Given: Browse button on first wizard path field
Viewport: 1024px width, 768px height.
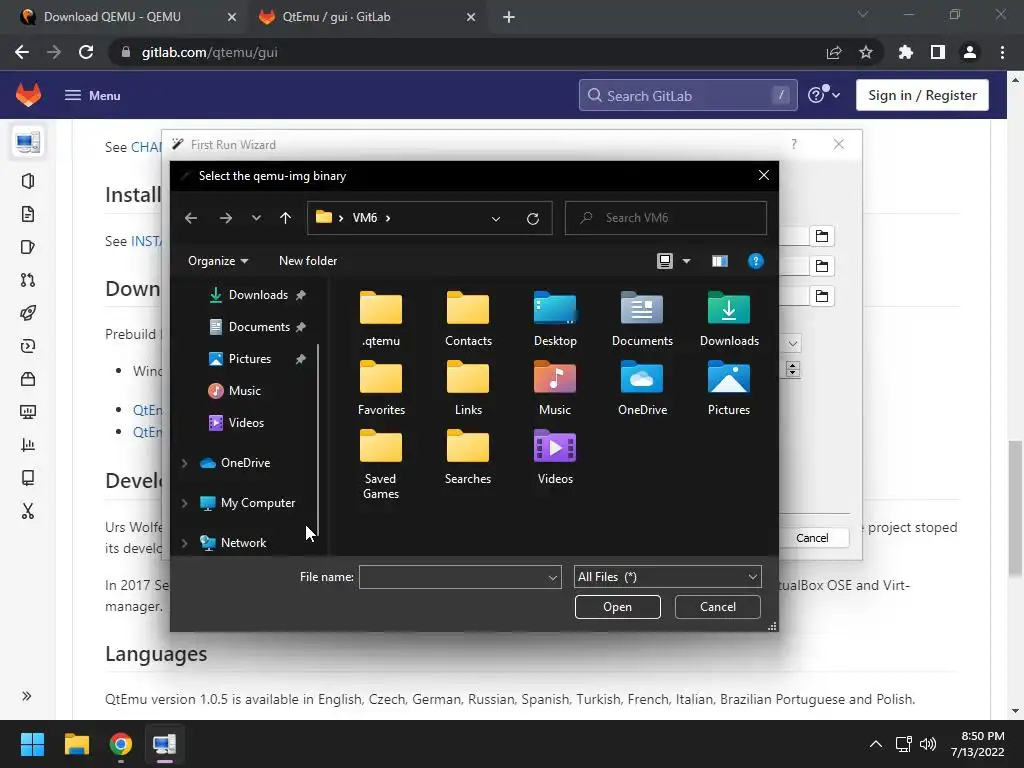Looking at the screenshot, I should click(x=822, y=236).
